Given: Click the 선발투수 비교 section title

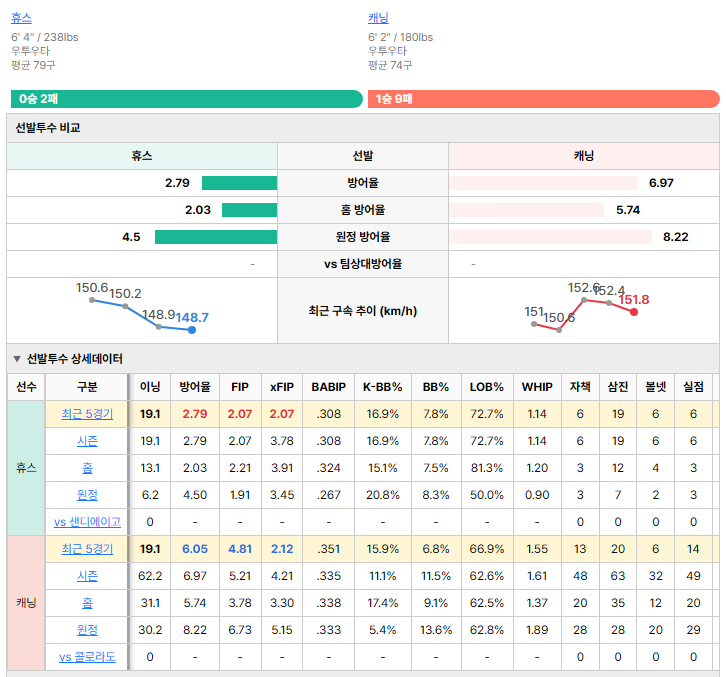Looking at the screenshot, I should coord(48,128).
